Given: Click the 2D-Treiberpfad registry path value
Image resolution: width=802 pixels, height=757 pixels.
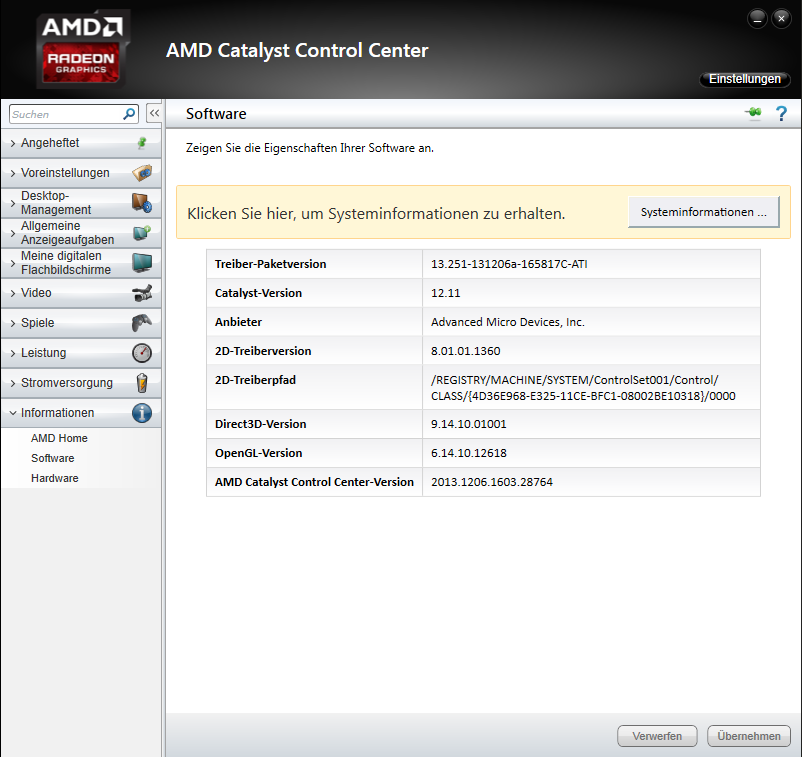Looking at the screenshot, I should click(x=583, y=388).
